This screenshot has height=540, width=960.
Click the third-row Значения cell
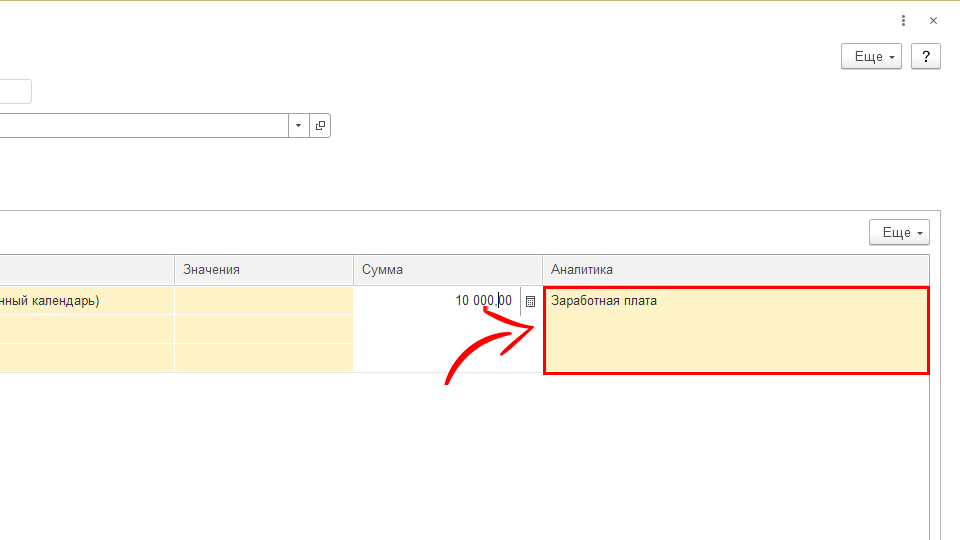coord(263,357)
